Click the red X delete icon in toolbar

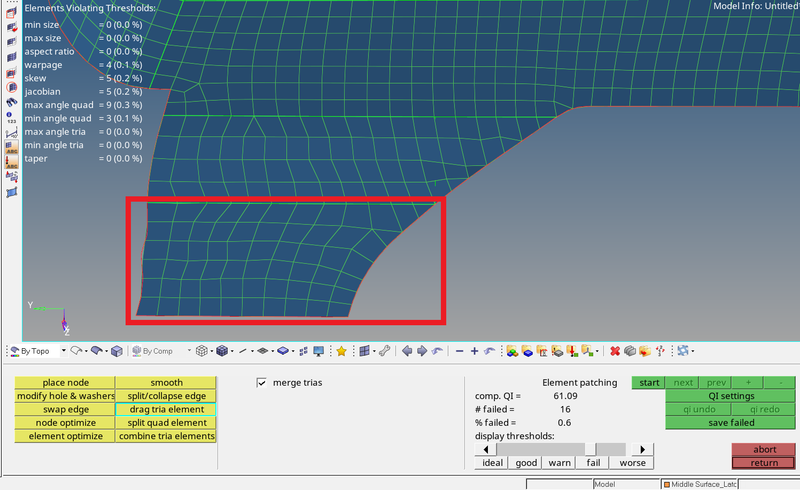tap(615, 351)
